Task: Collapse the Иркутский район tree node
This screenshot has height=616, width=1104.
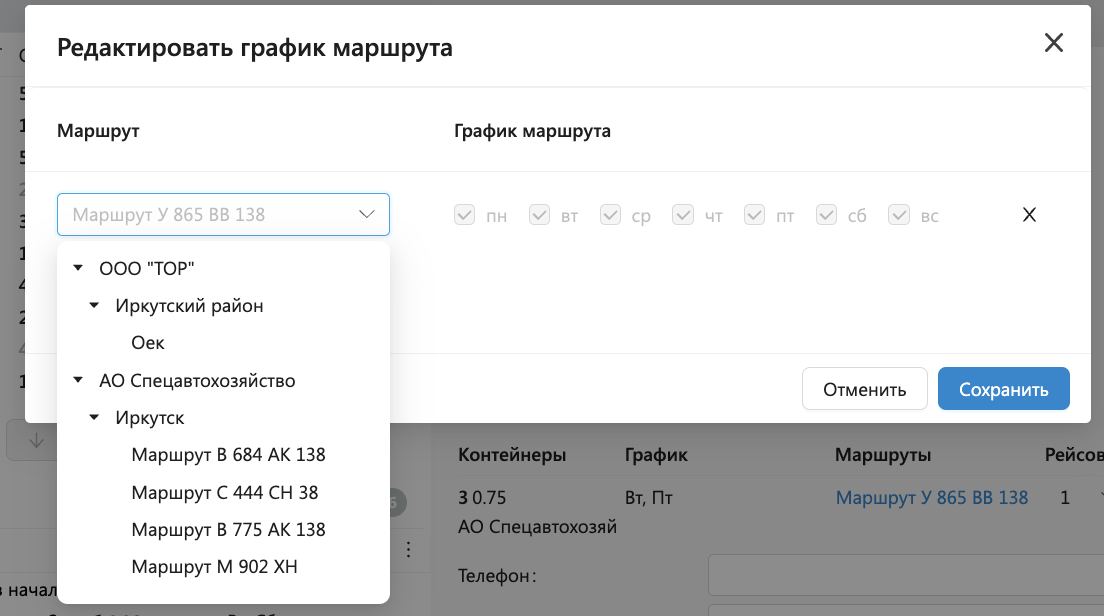Action: click(x=94, y=306)
